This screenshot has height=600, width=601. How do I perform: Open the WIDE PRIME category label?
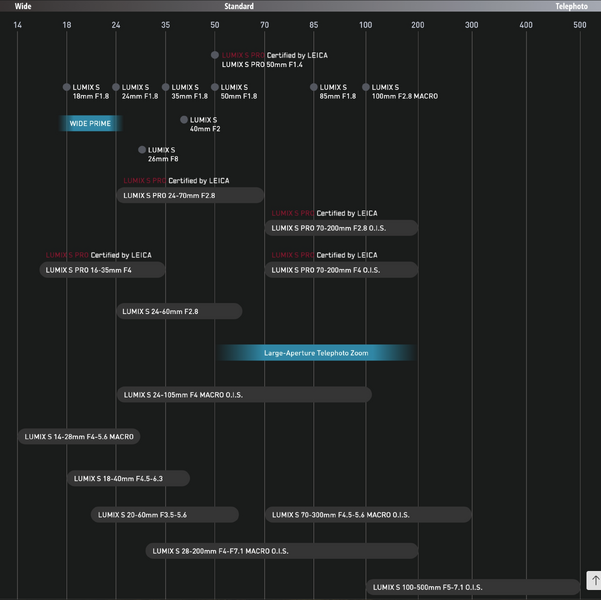(91, 124)
